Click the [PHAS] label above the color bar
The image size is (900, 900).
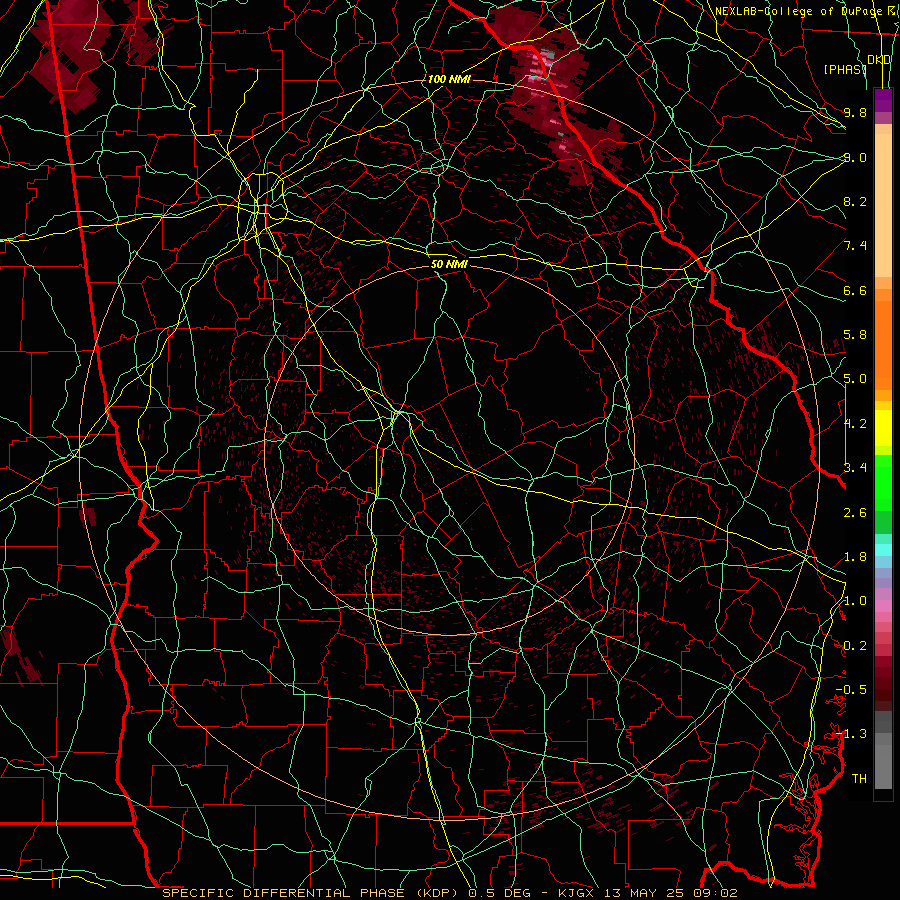[845, 69]
